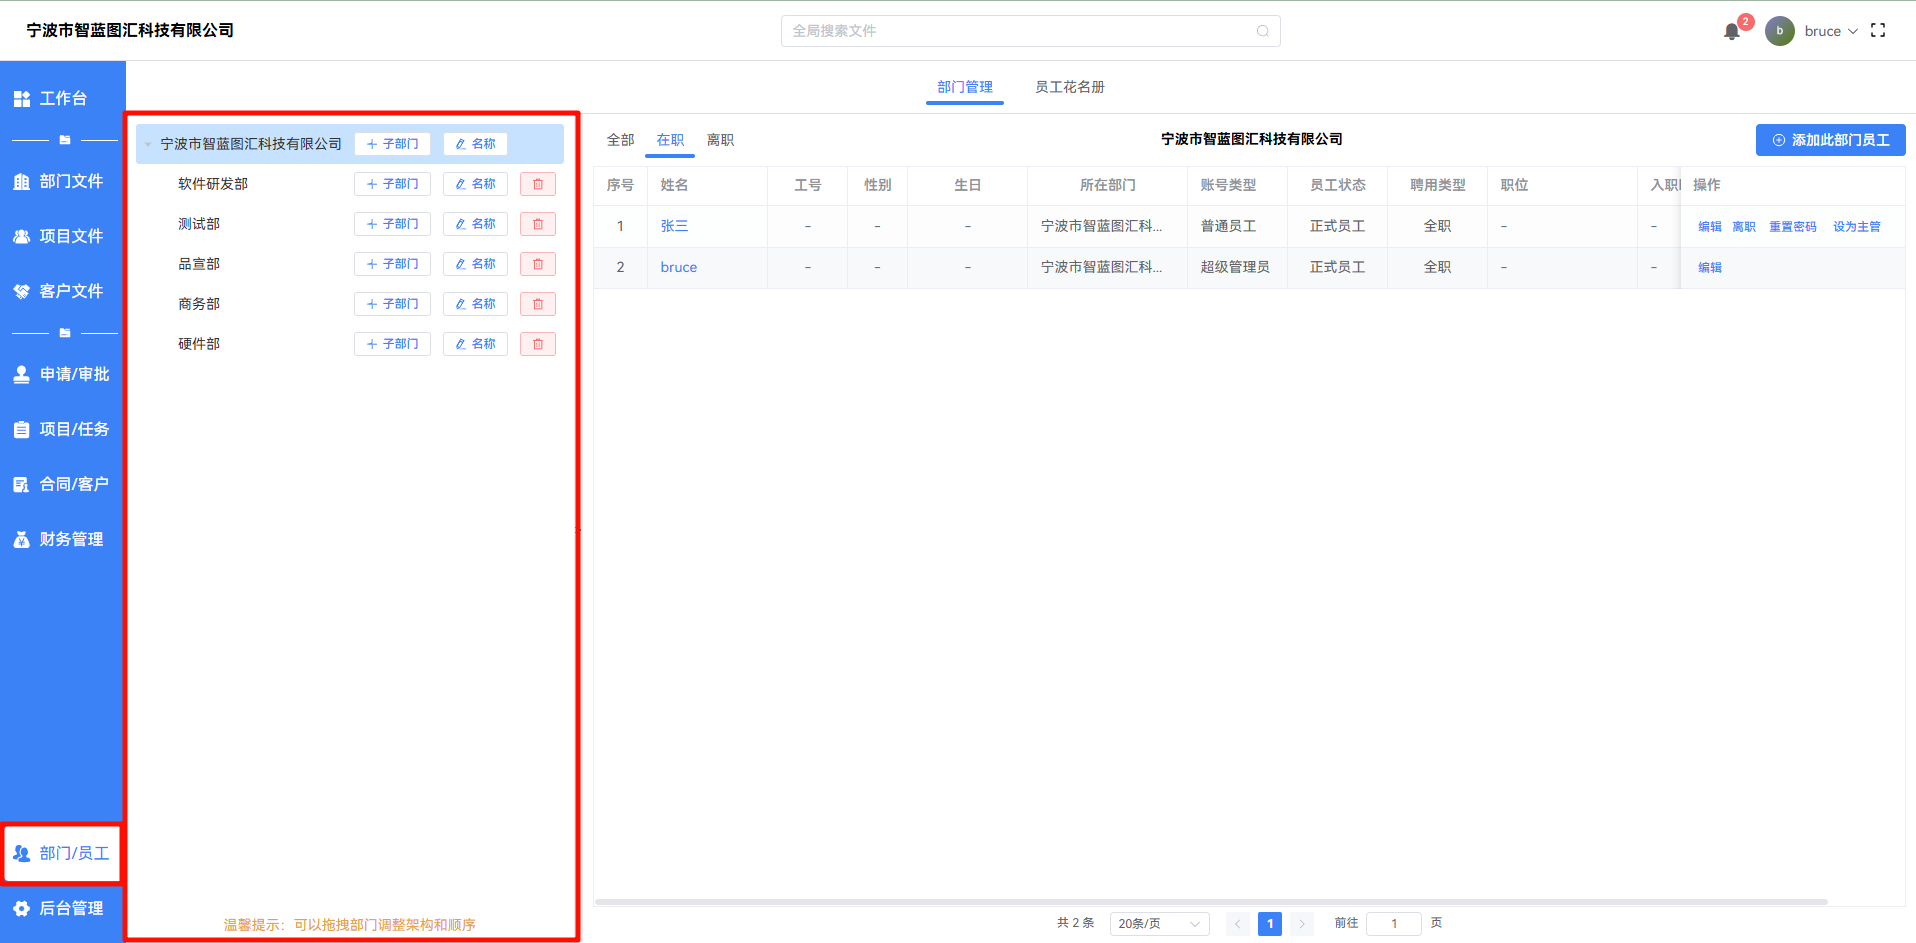This screenshot has height=943, width=1916.
Task: Open the 20条/页 page size dropdown
Action: [1159, 924]
